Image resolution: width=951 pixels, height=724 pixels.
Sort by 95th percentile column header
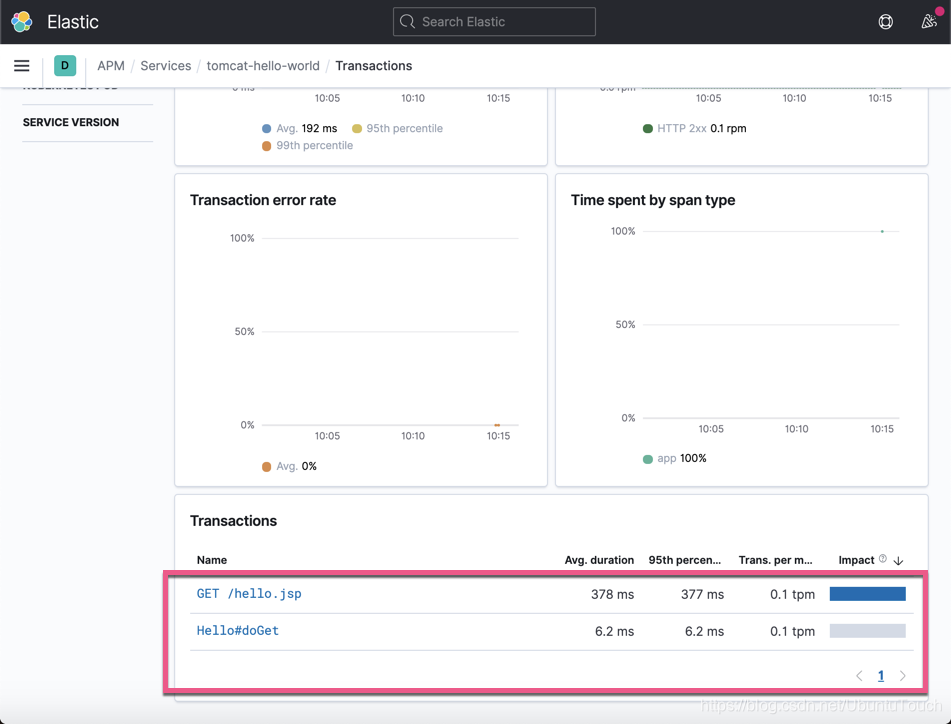[x=685, y=560]
